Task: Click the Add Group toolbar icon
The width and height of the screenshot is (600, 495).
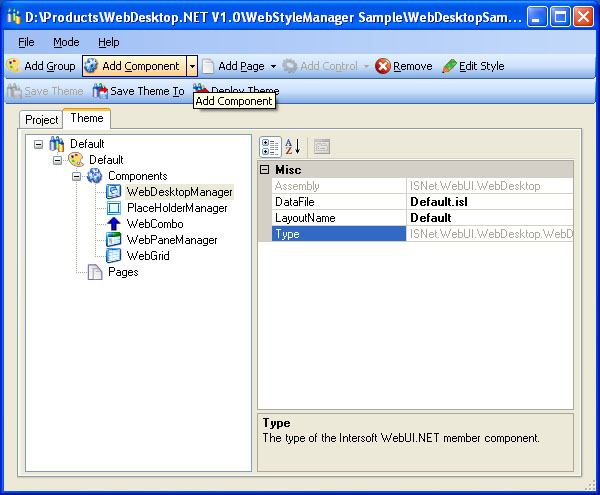Action: pos(13,66)
